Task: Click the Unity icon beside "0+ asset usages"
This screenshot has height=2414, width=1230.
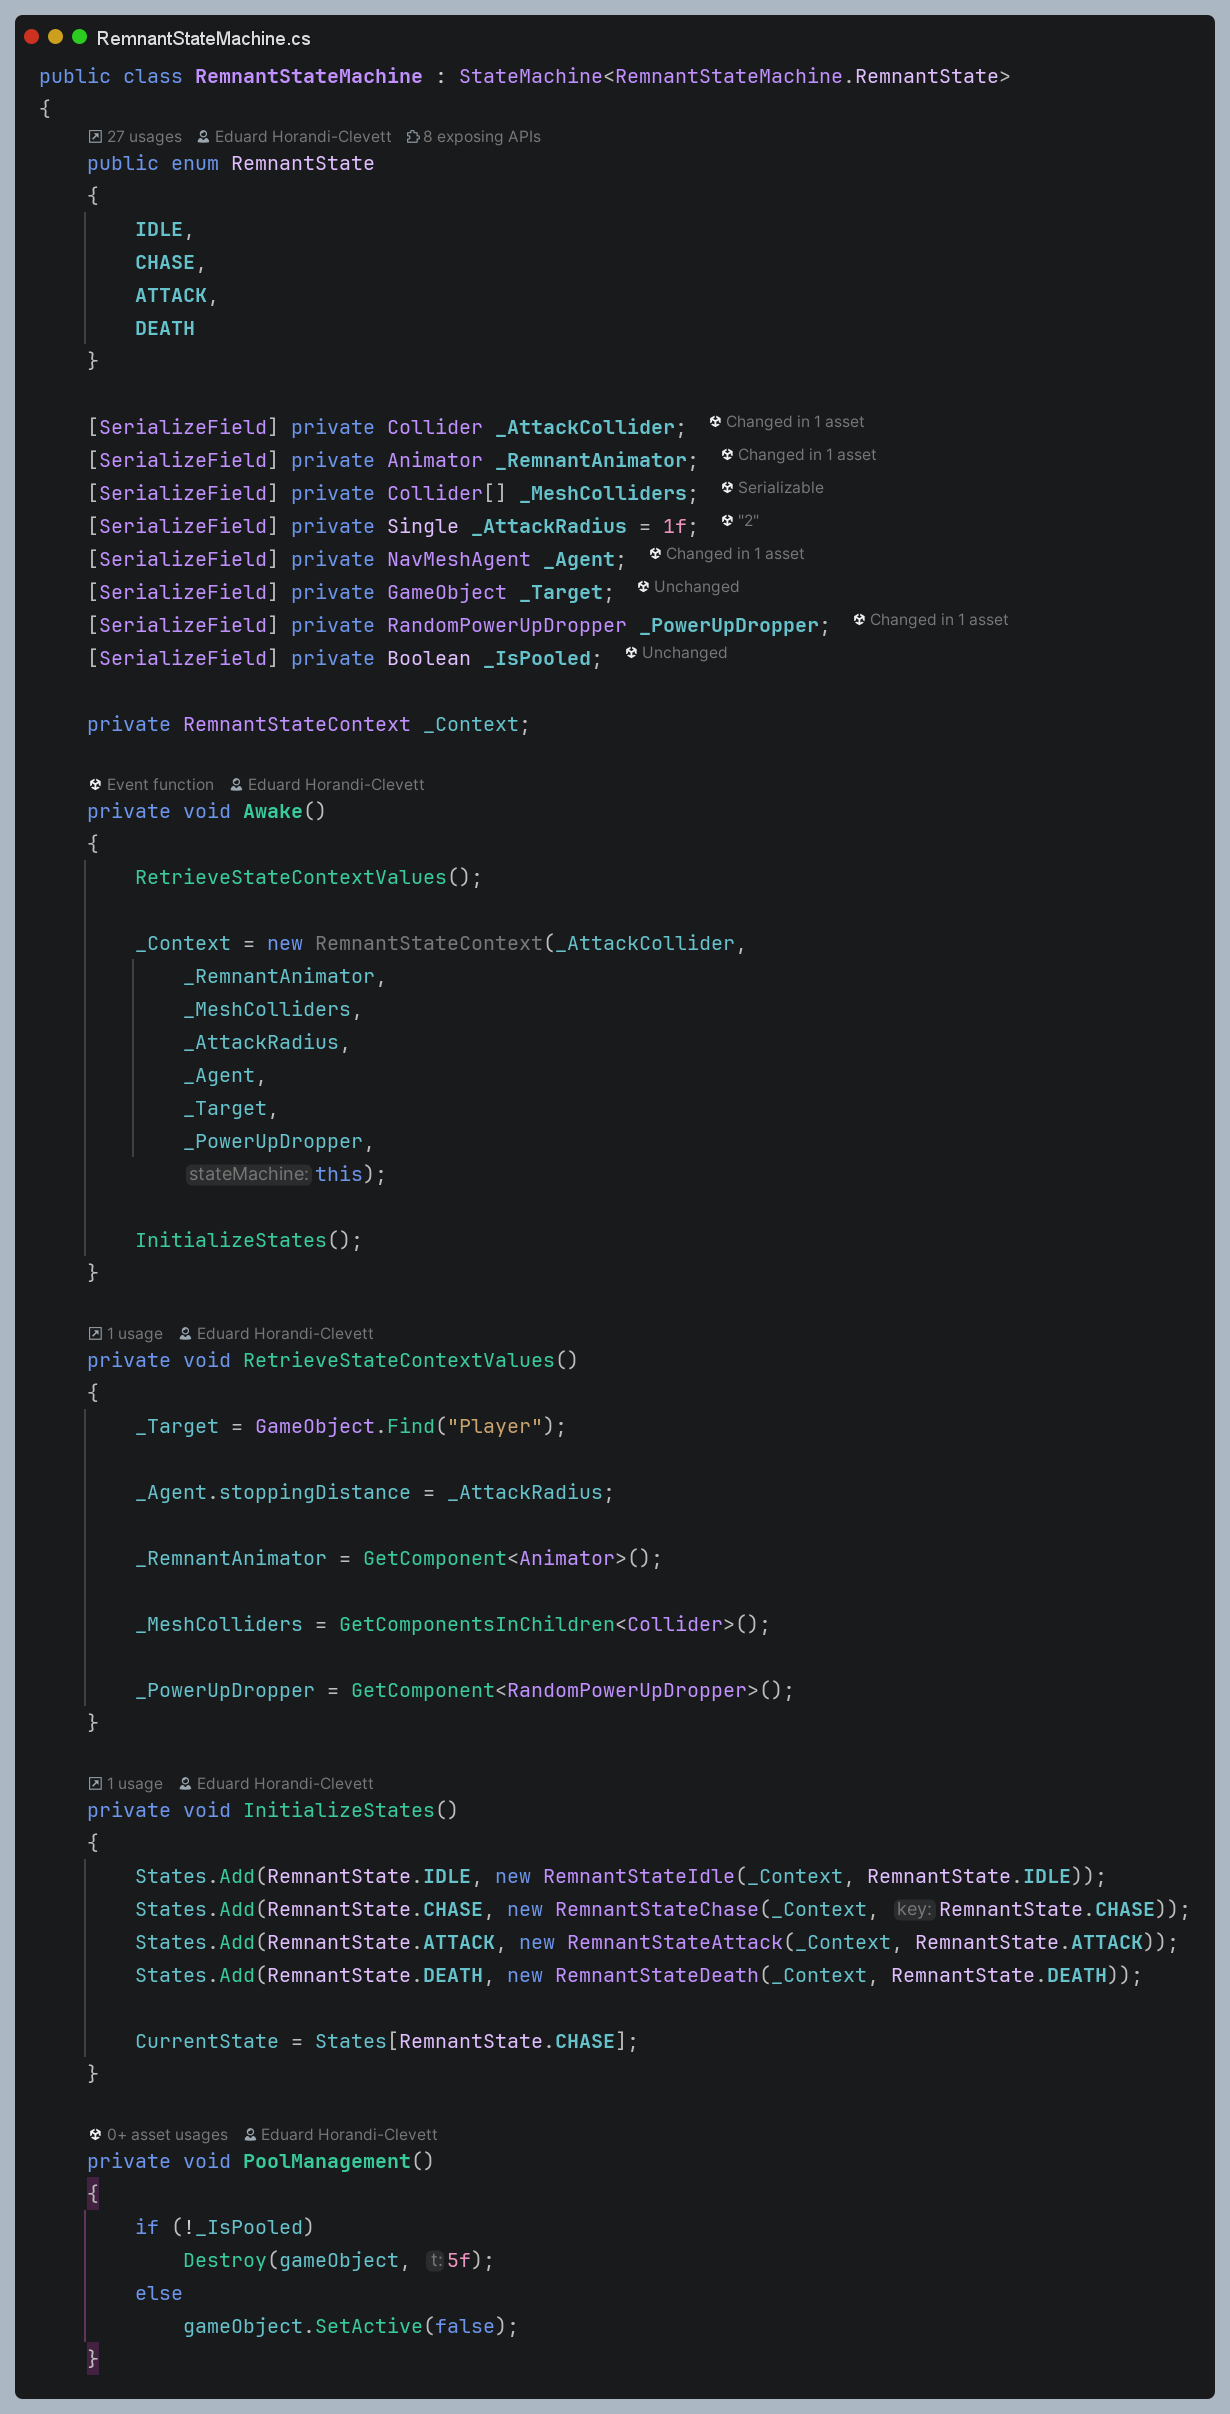Action: point(95,2135)
